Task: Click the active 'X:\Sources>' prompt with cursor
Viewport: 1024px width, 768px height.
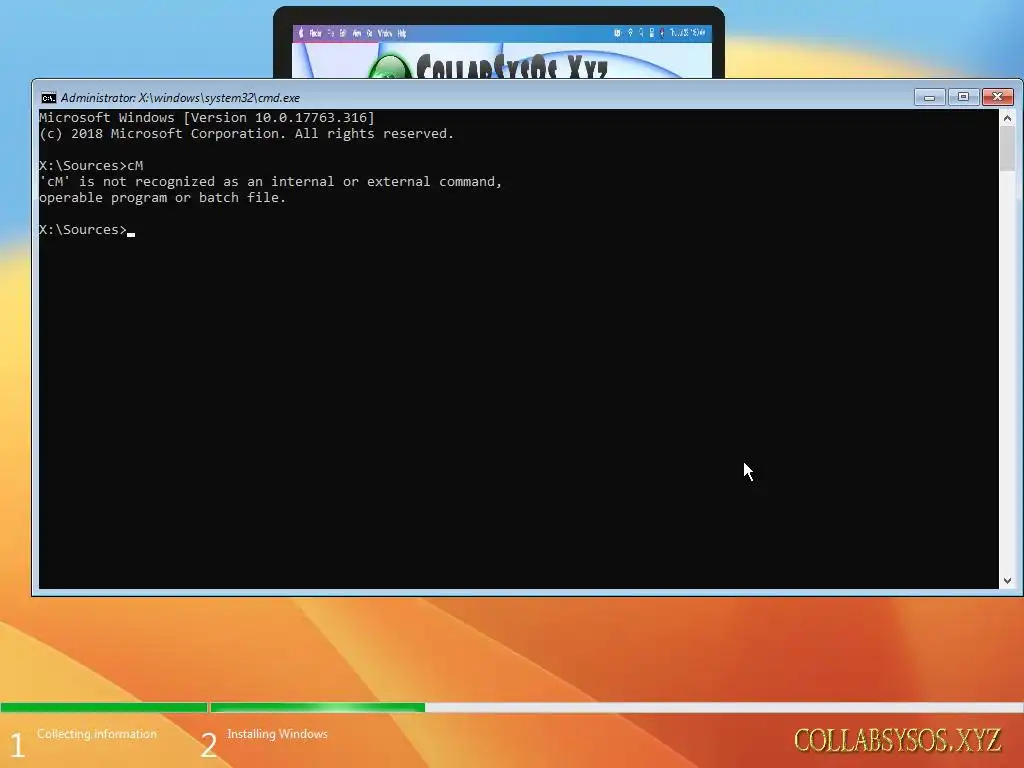Action: [x=87, y=230]
